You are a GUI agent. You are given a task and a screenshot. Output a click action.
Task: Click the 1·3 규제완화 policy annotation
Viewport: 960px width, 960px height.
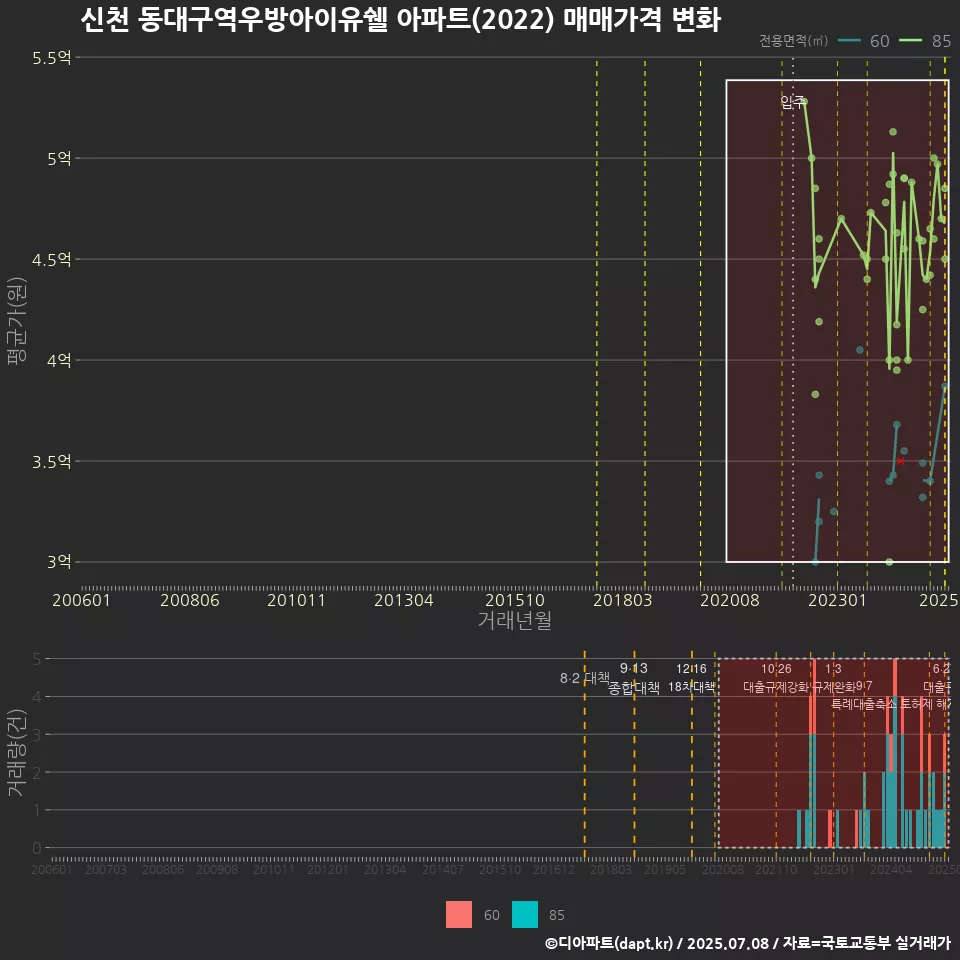click(833, 678)
